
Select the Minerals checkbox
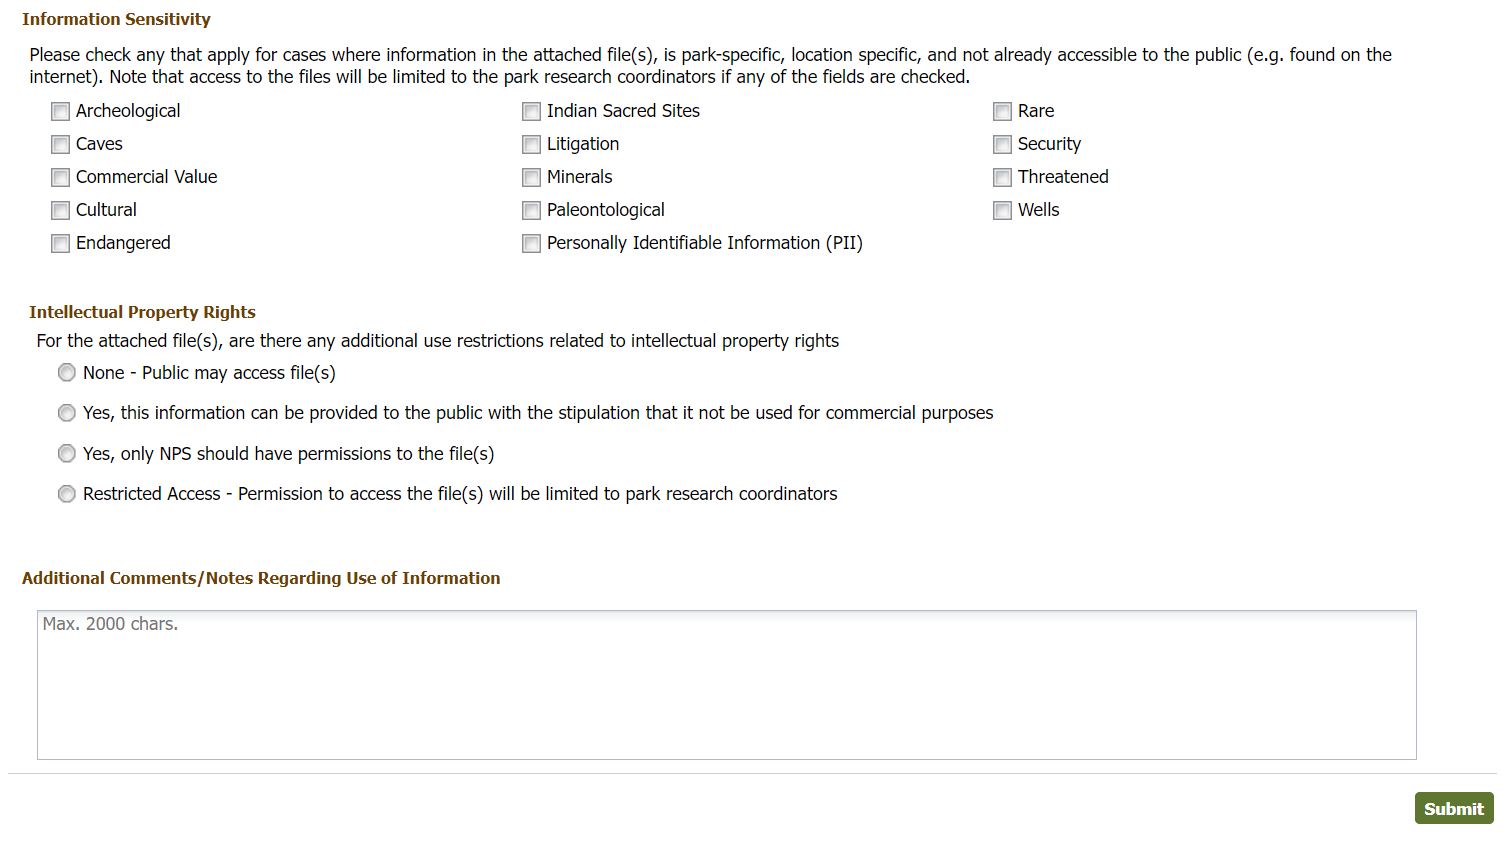coord(531,177)
